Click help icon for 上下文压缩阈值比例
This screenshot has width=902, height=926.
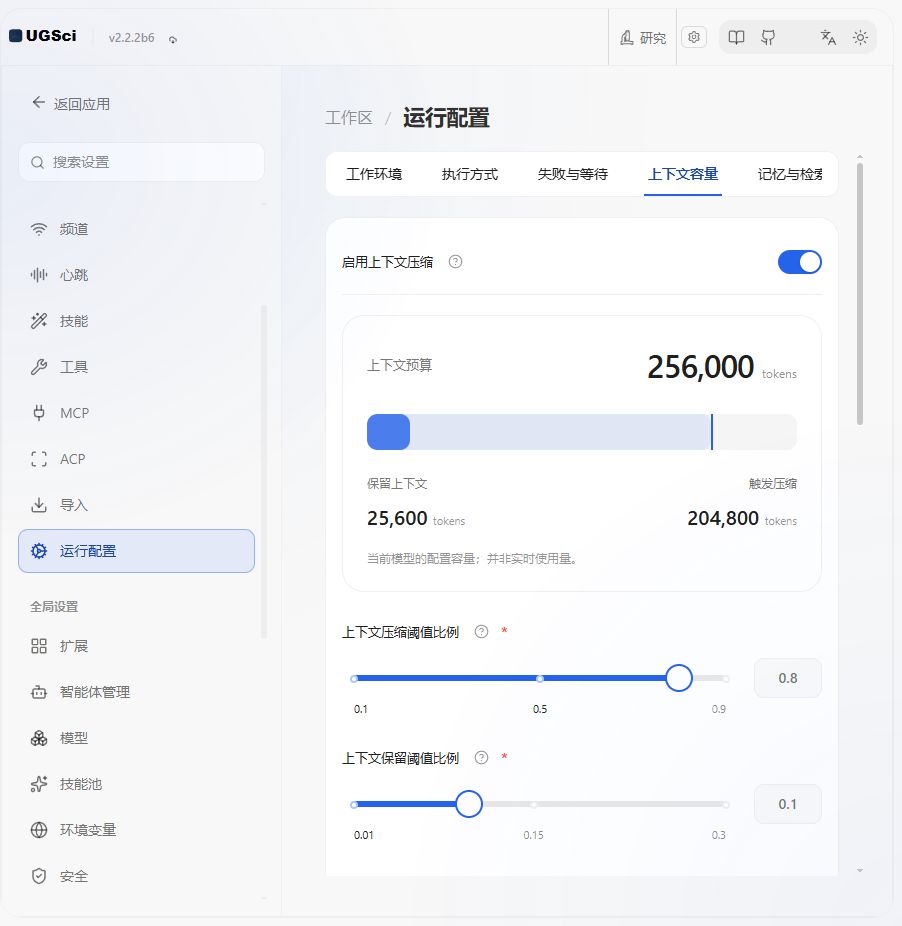(x=481, y=632)
